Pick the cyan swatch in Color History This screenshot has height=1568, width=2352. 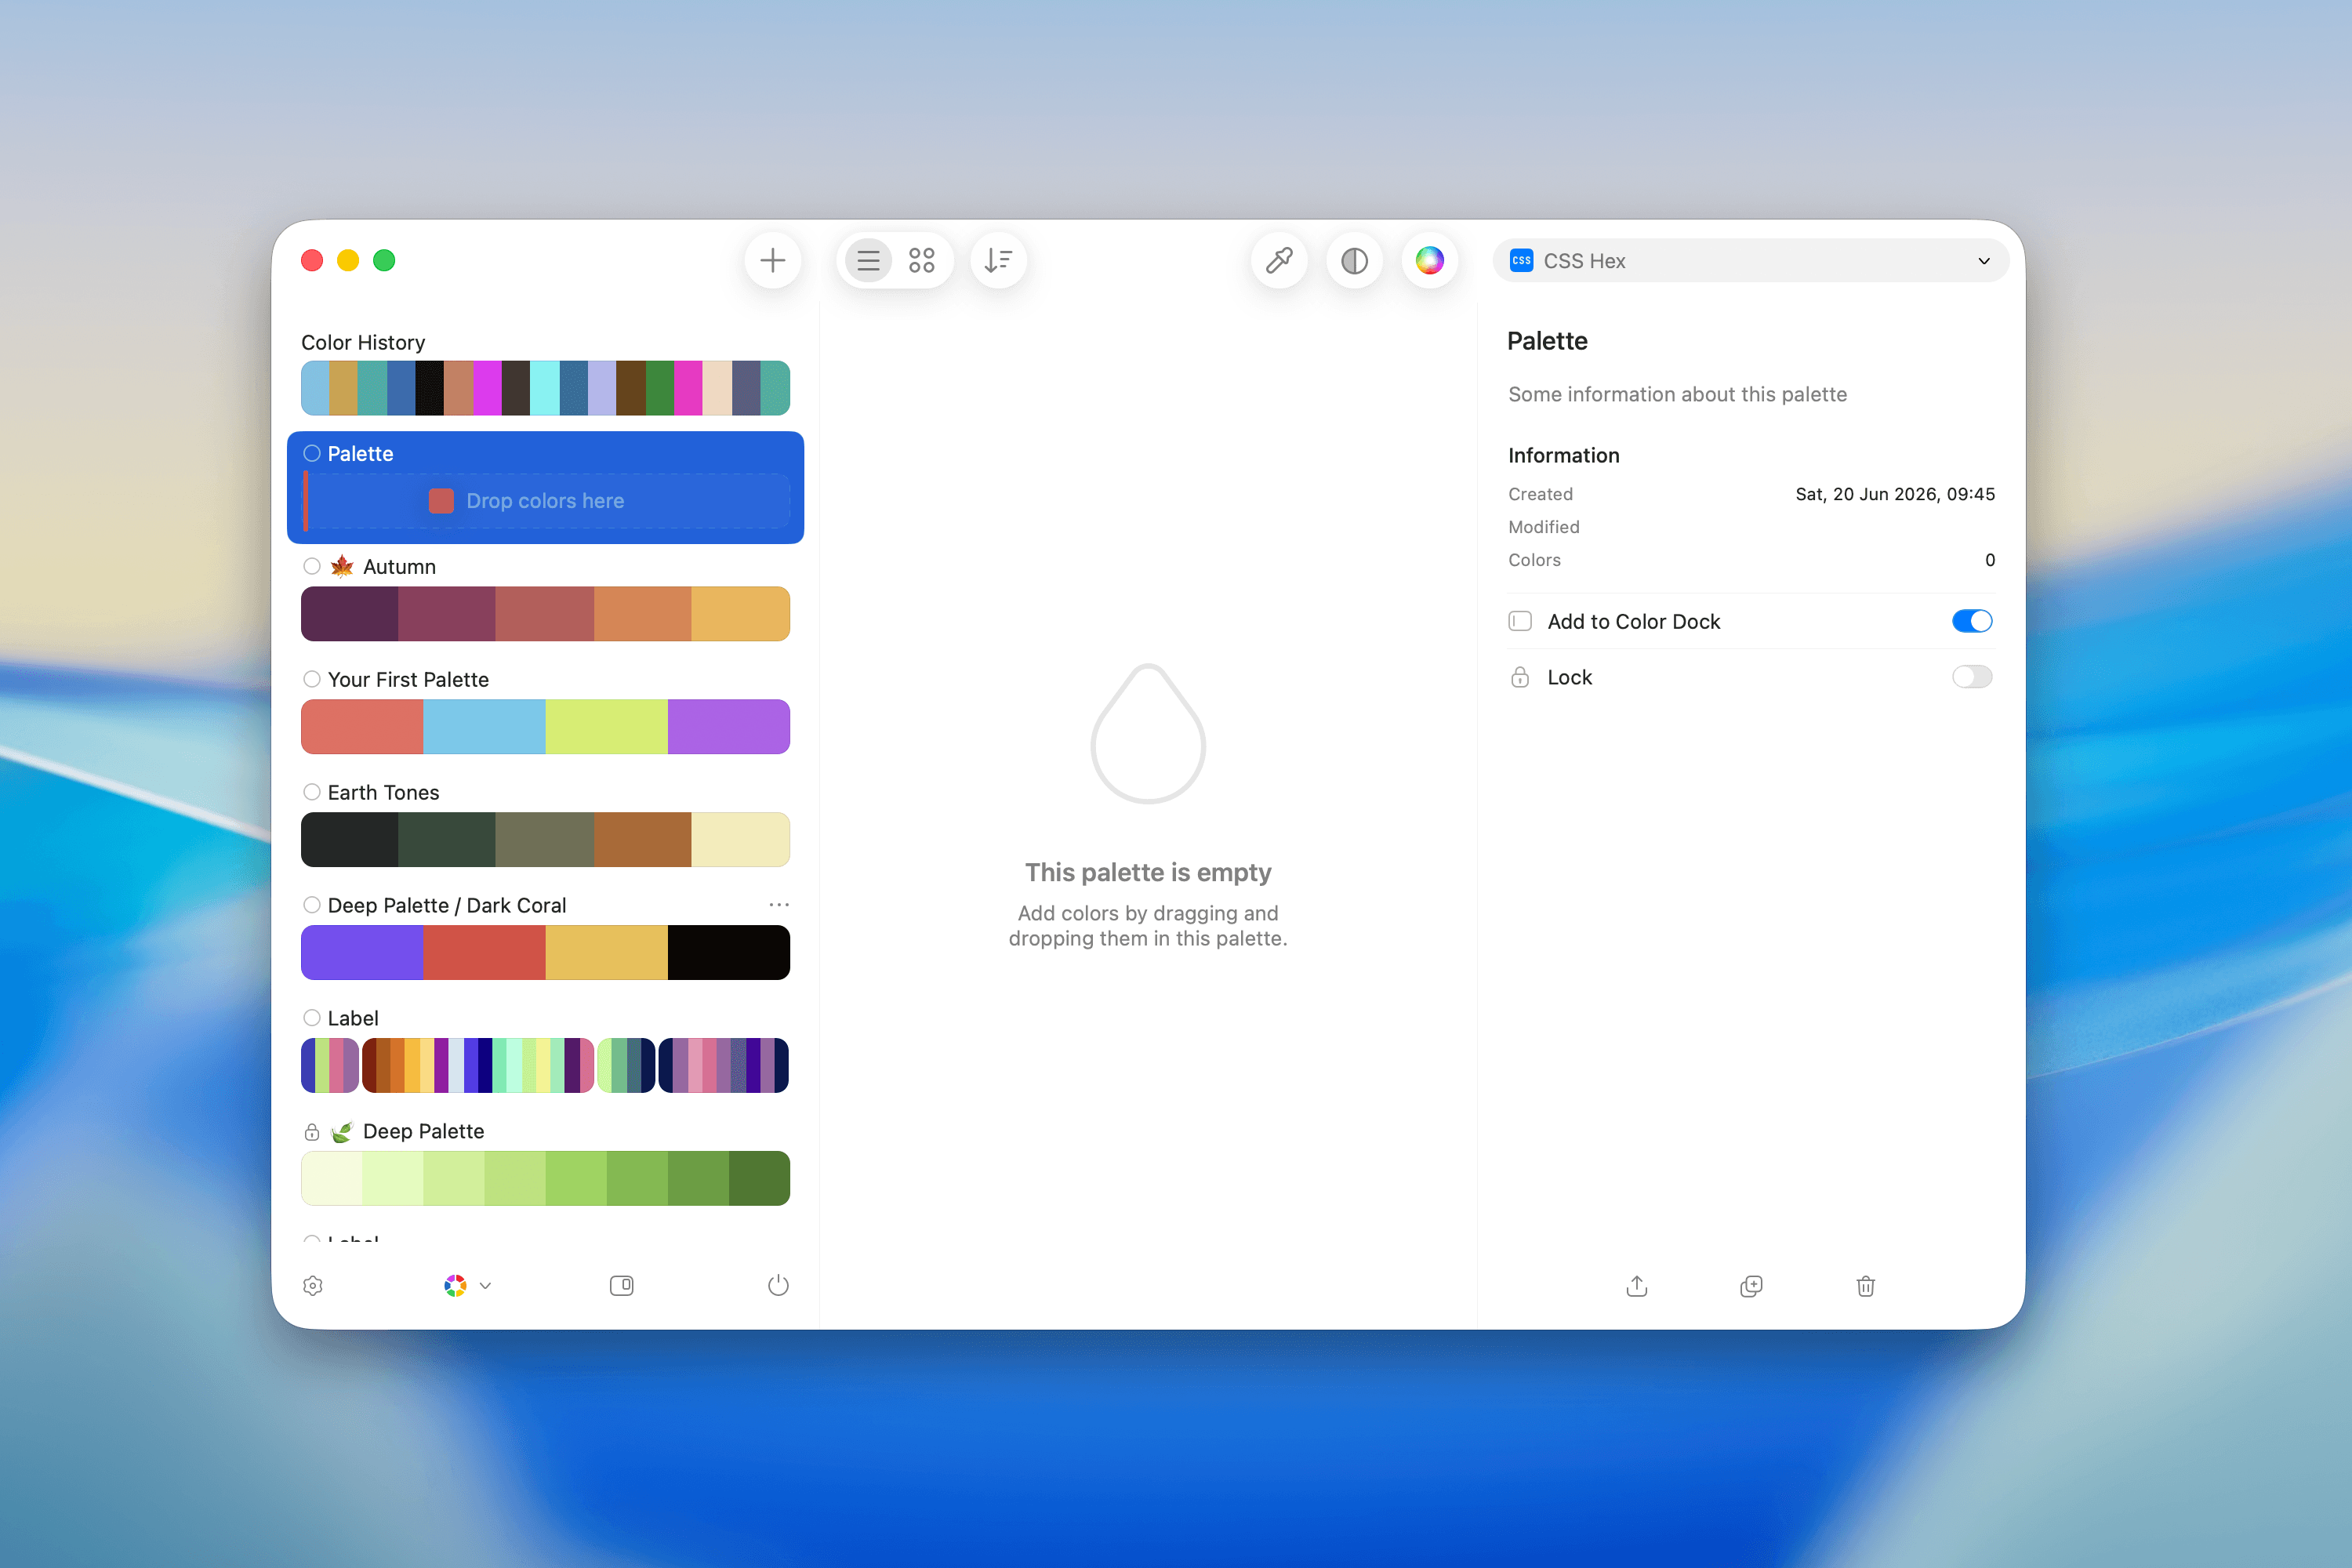point(545,388)
